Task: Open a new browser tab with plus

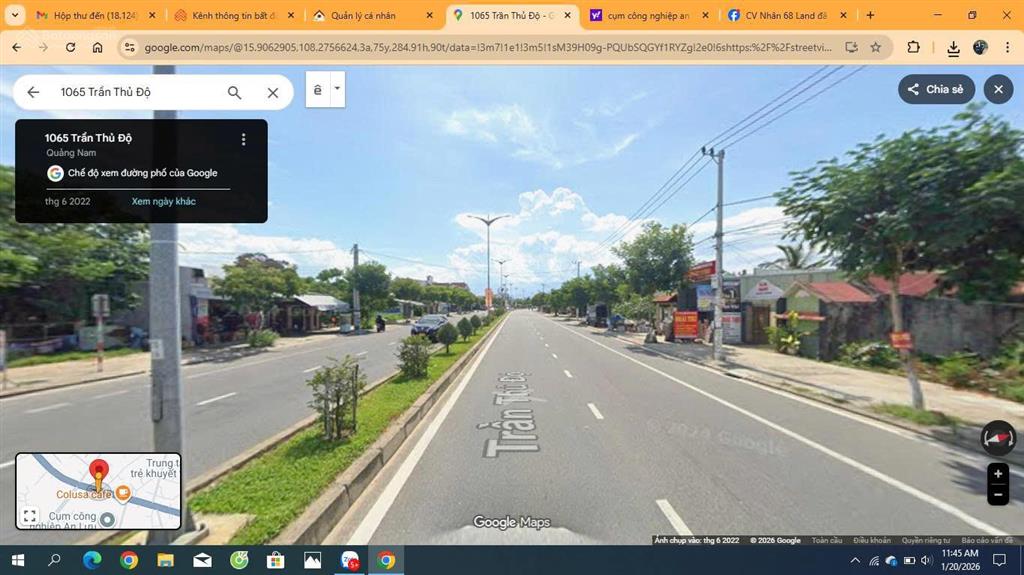Action: (x=870, y=15)
